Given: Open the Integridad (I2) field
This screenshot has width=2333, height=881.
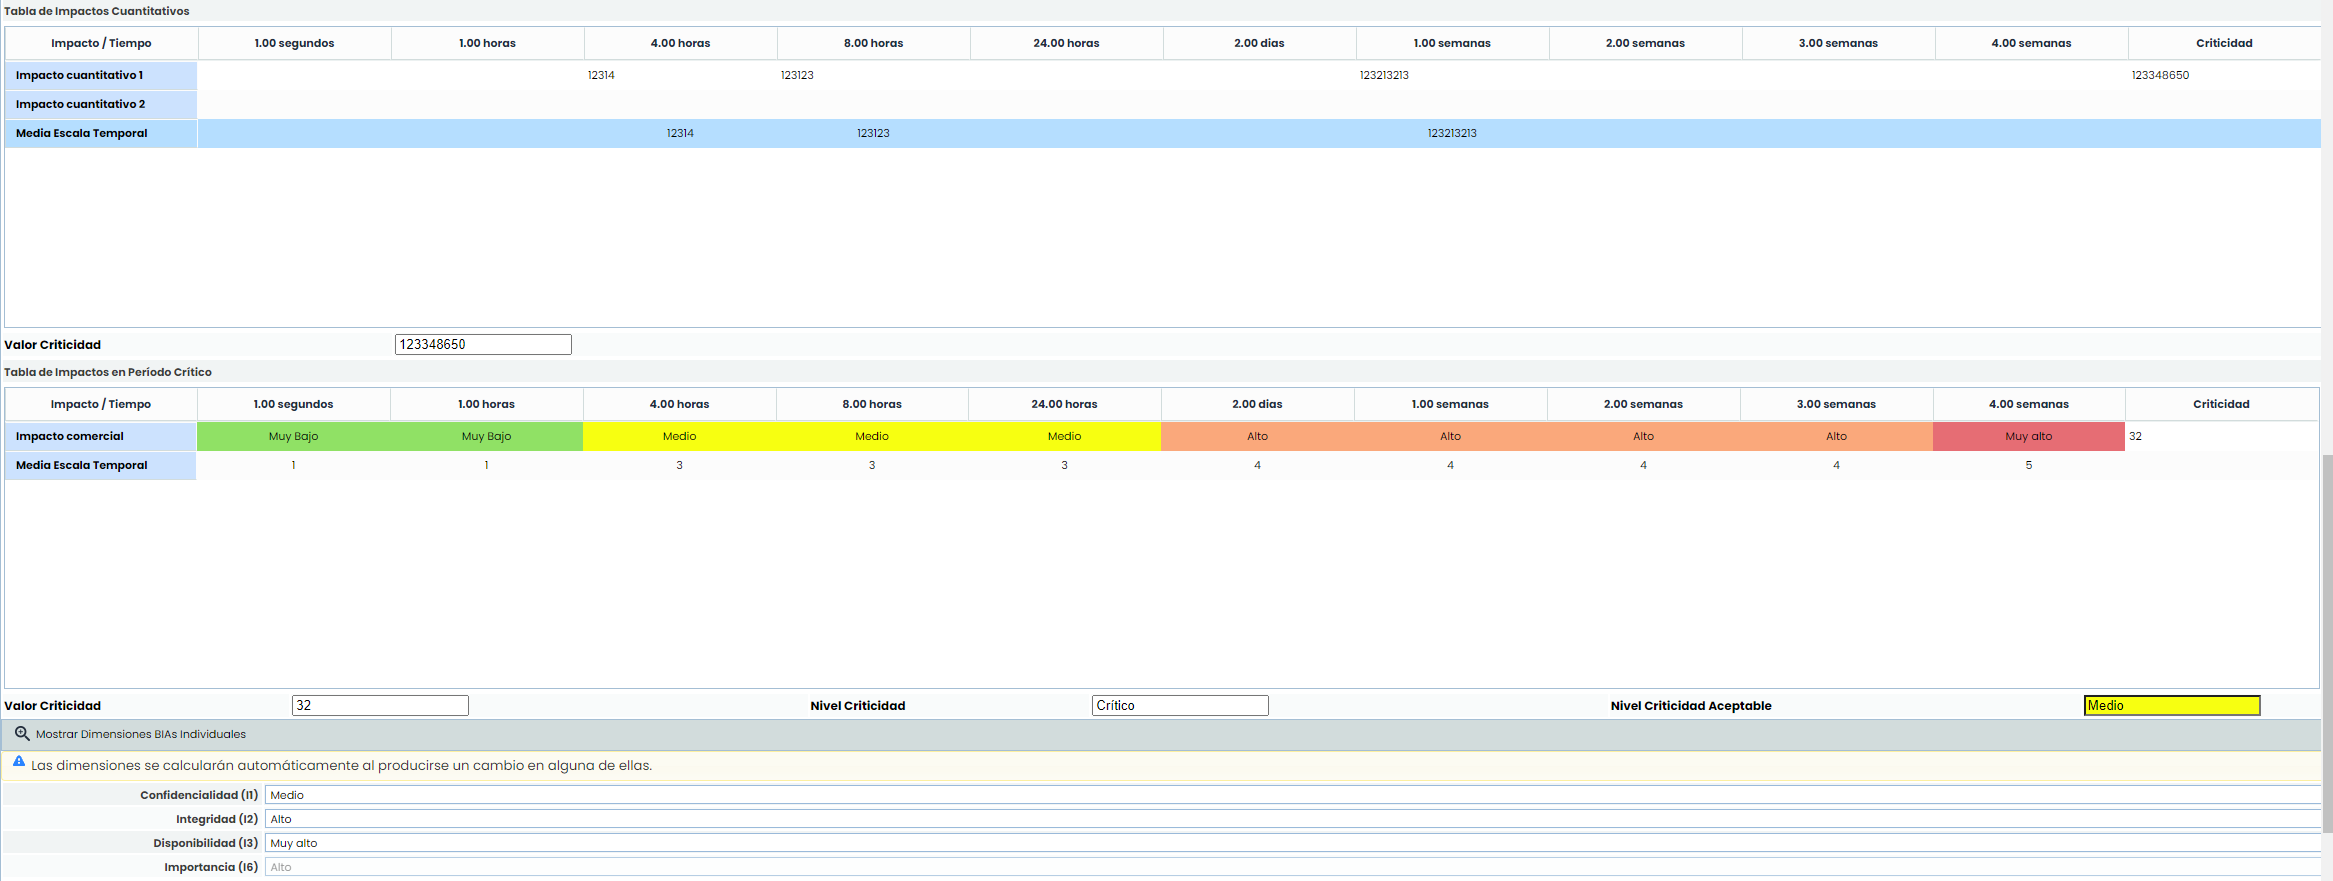Looking at the screenshot, I should pos(1292,820).
